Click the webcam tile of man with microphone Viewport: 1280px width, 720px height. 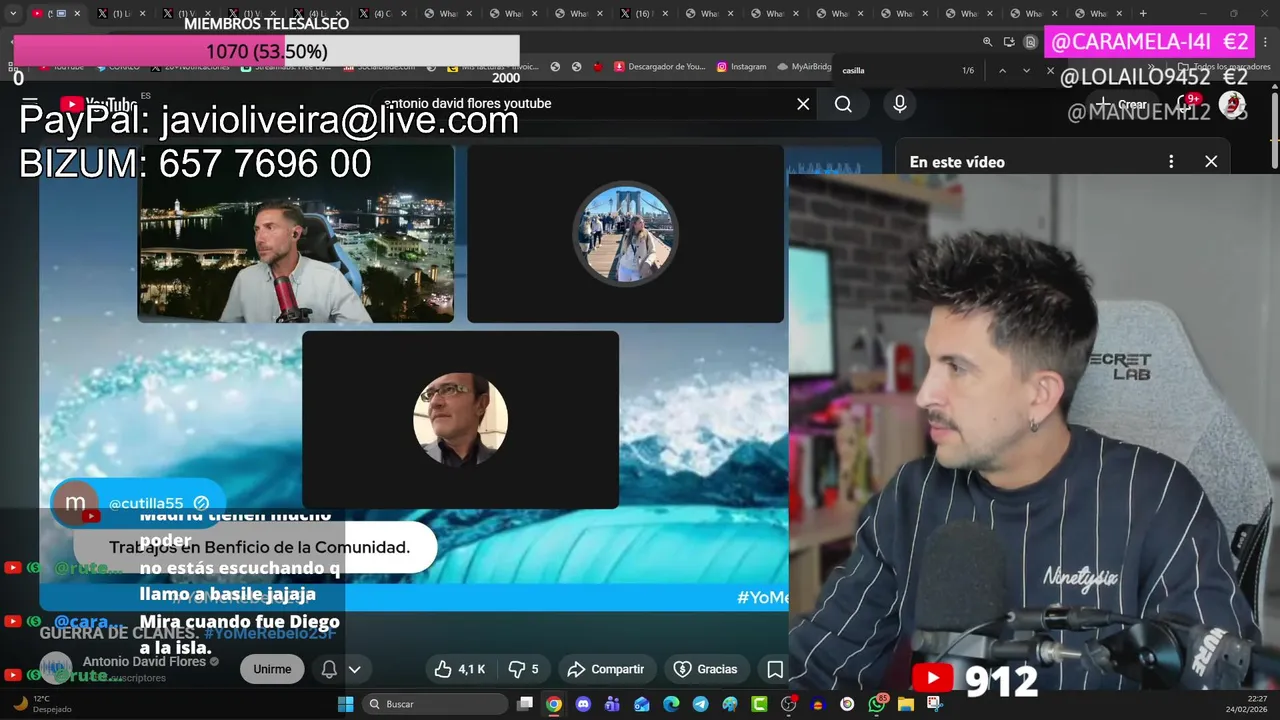(x=296, y=233)
